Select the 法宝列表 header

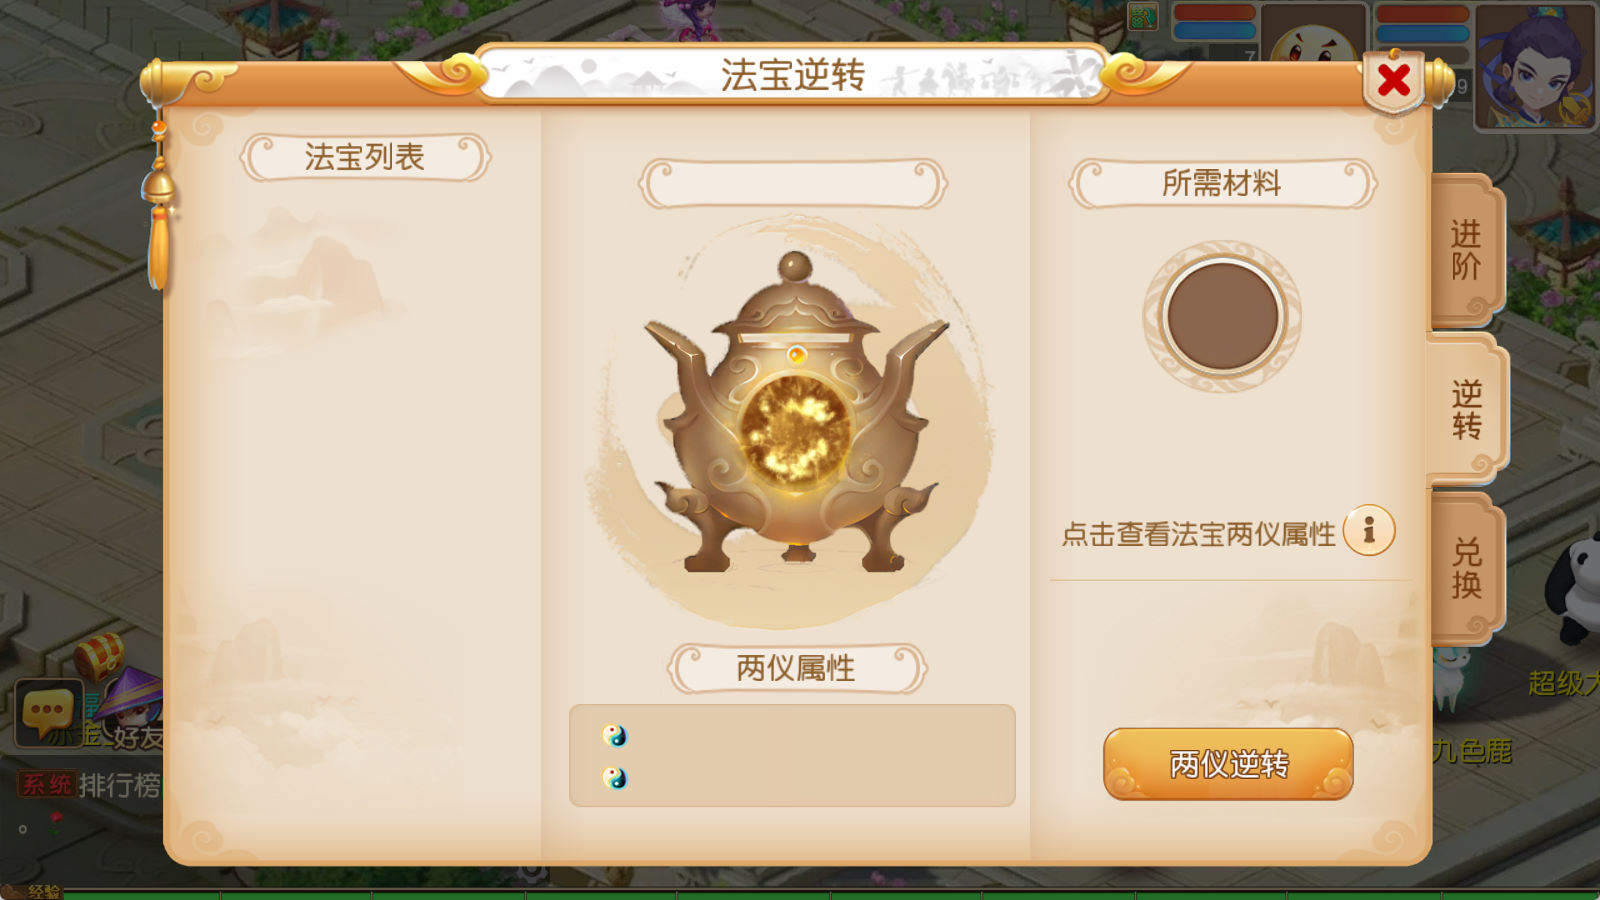(365, 157)
